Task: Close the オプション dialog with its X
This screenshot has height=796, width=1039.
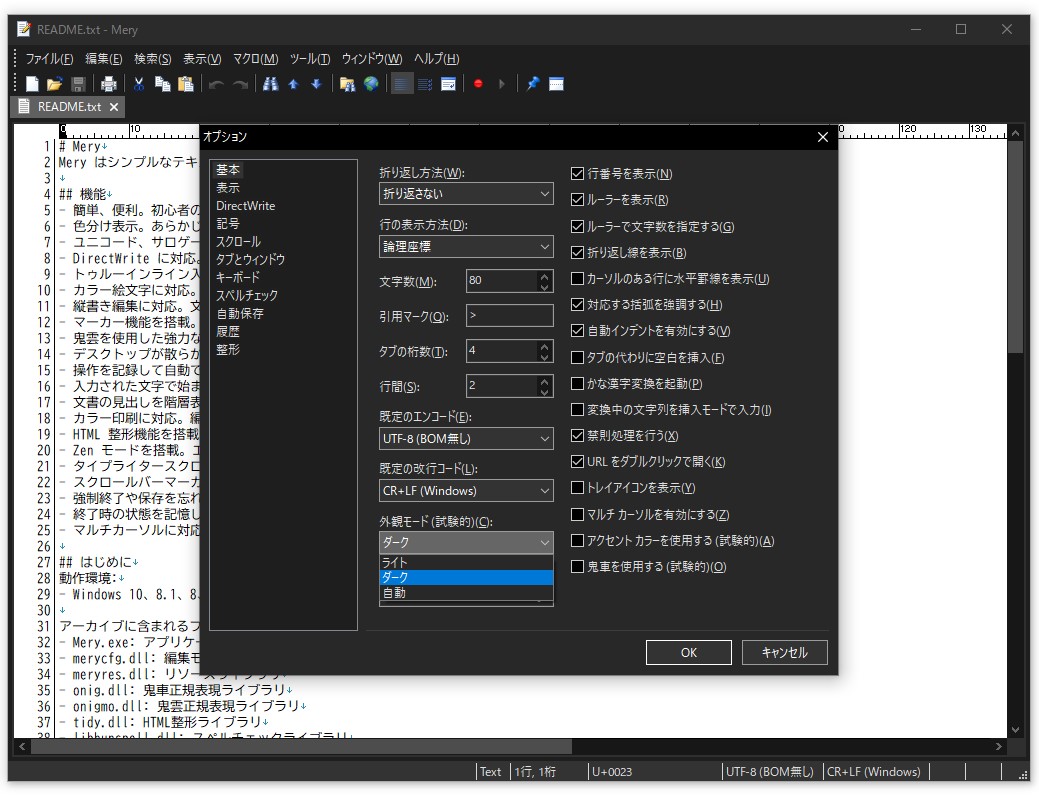Action: (823, 137)
